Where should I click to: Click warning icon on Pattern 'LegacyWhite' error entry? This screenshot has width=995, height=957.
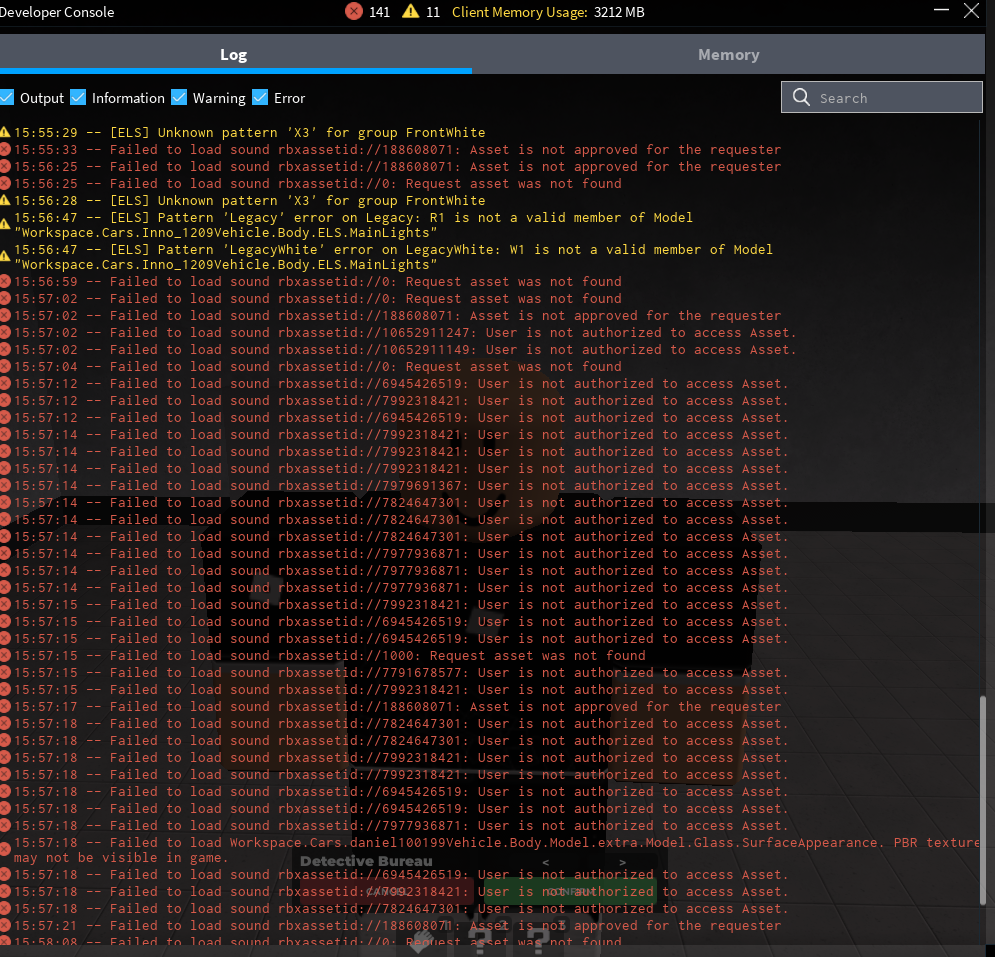5,250
